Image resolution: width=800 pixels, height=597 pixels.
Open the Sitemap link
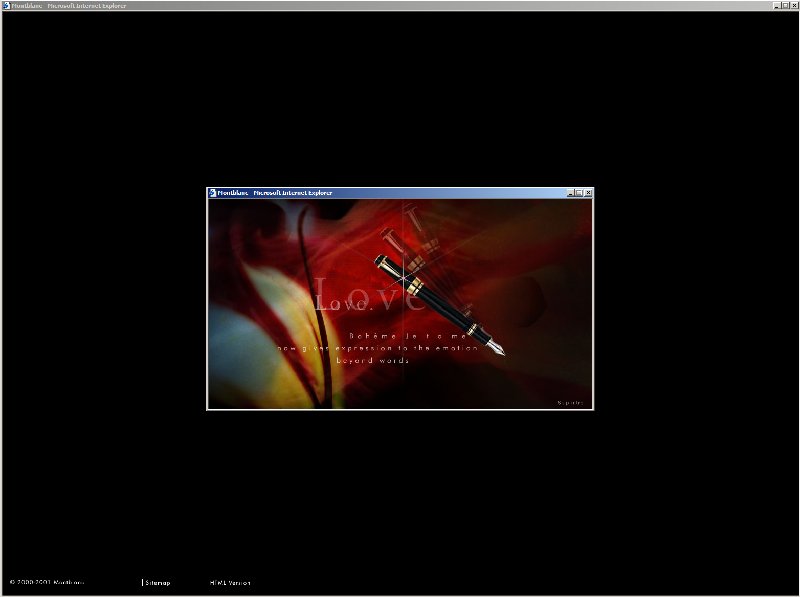coord(157,582)
